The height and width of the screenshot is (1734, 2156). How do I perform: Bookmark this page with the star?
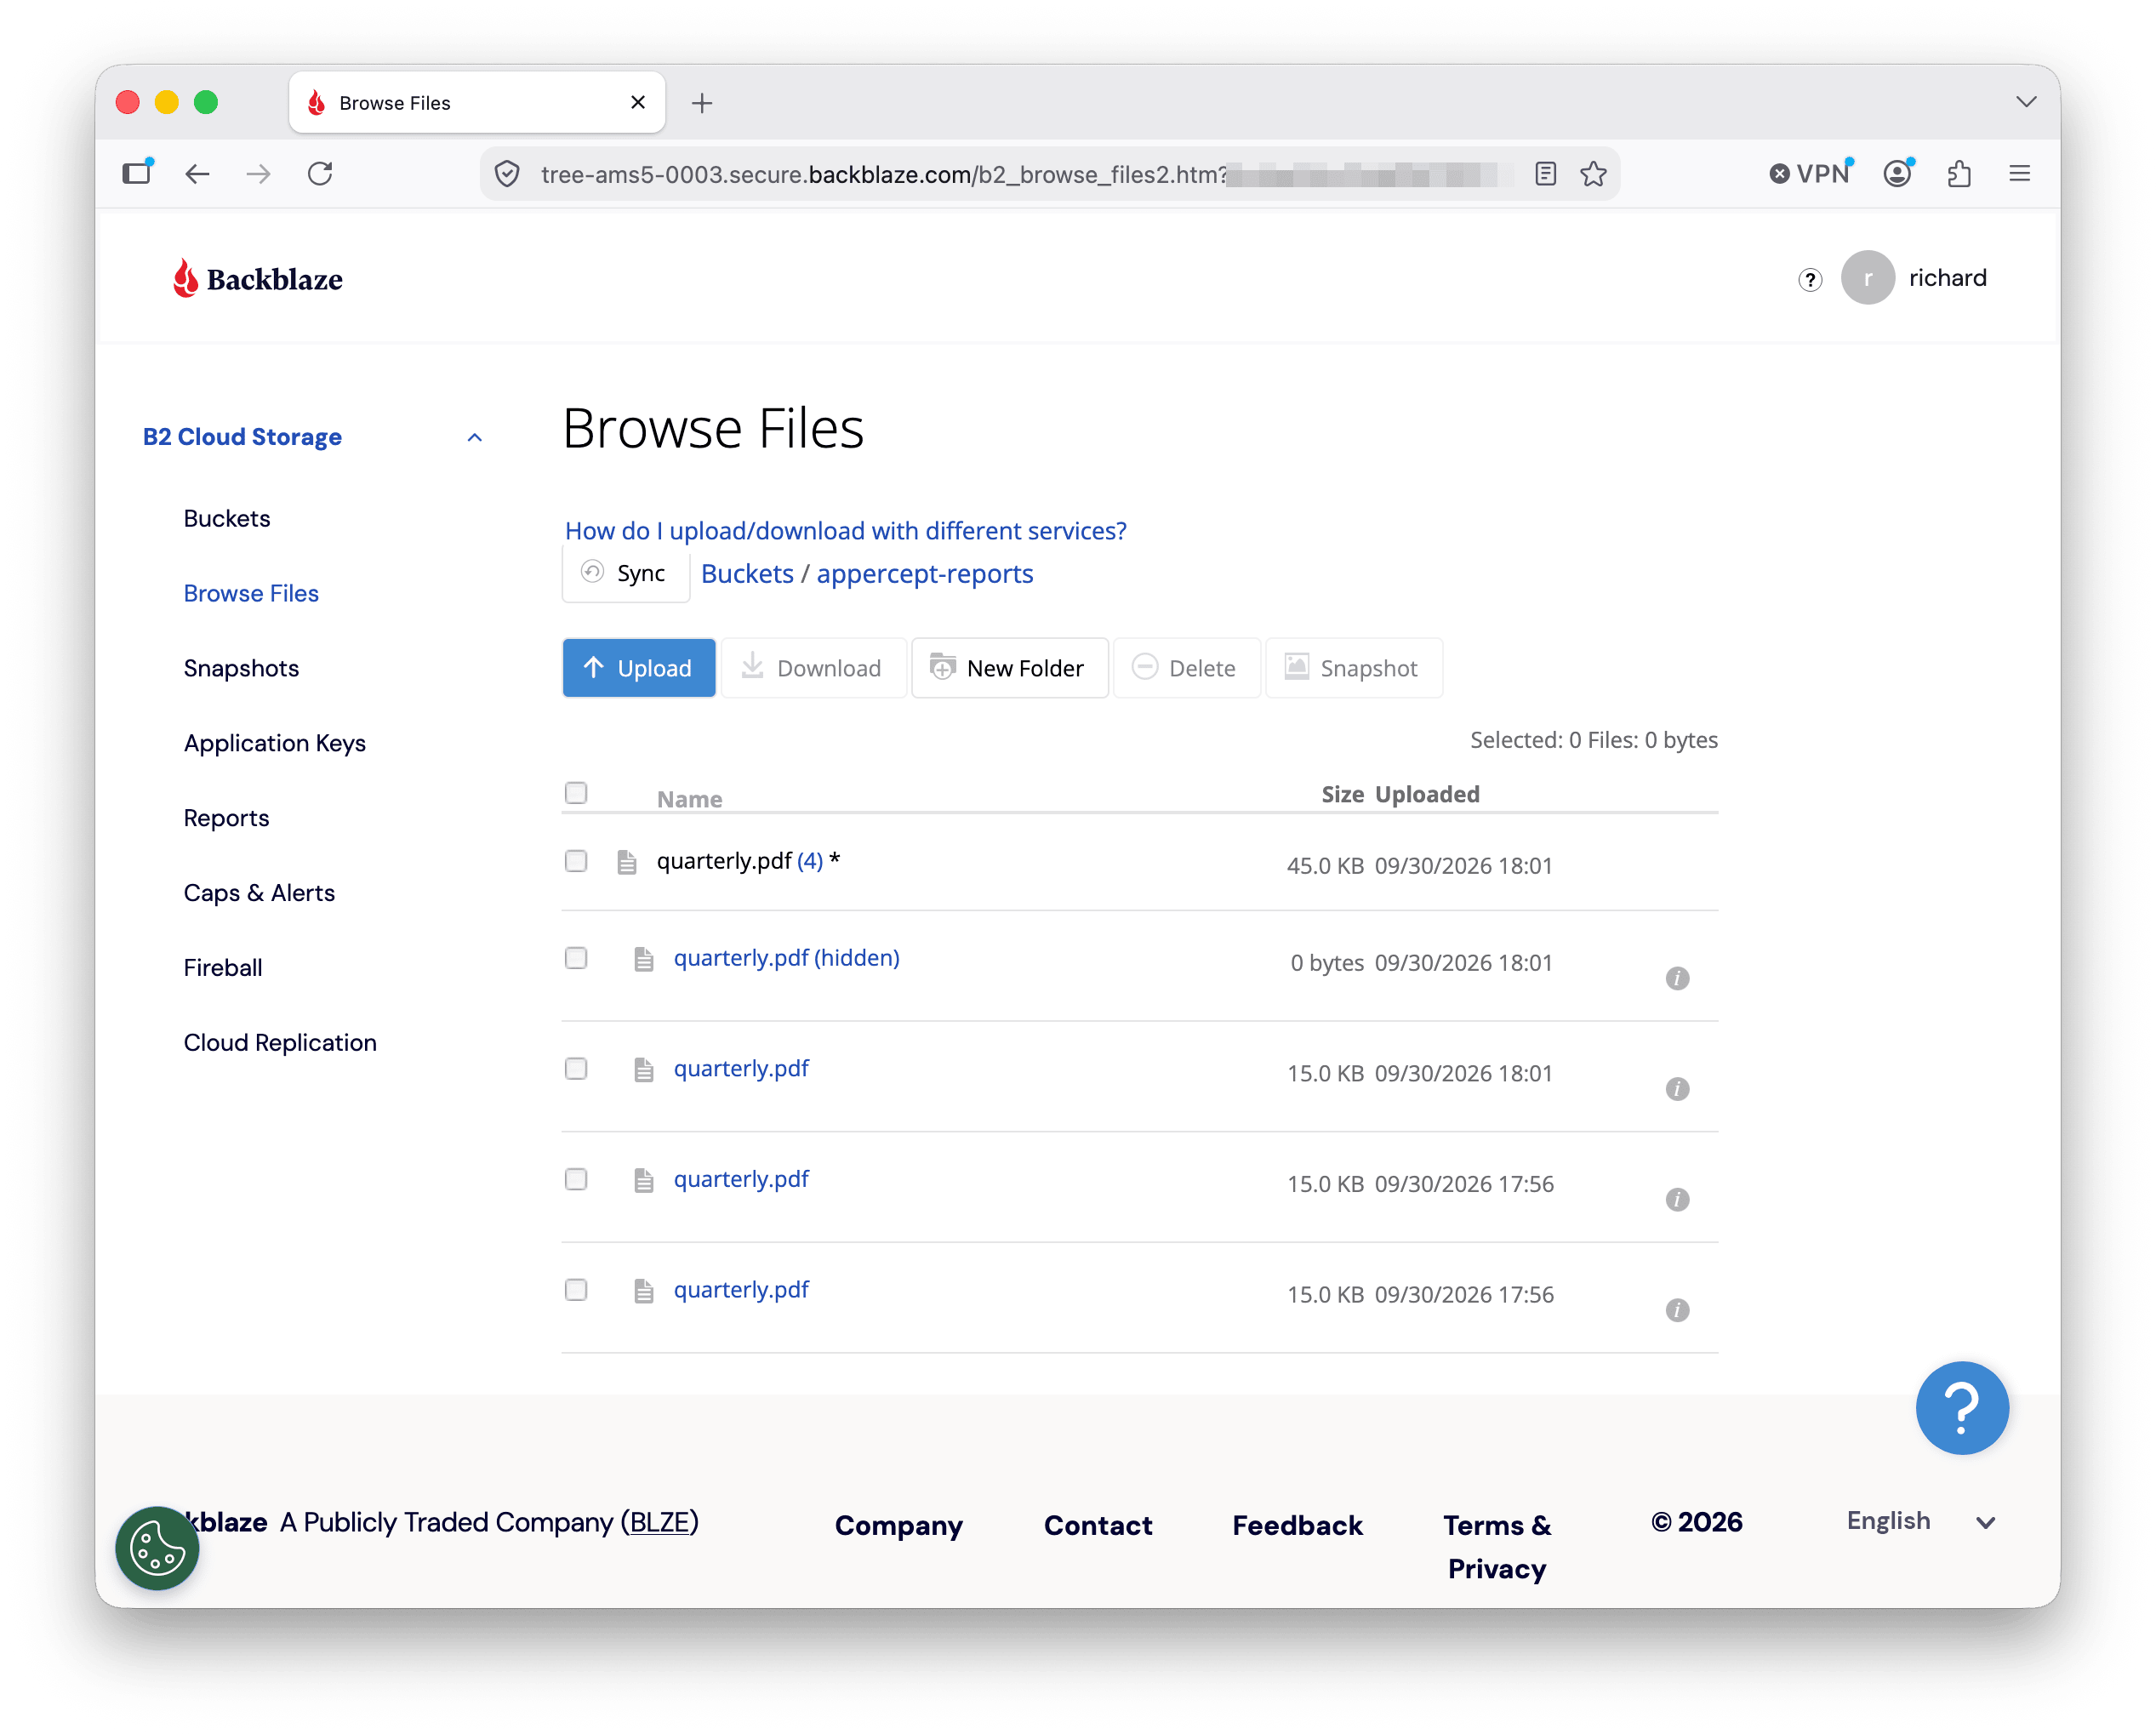[1593, 174]
